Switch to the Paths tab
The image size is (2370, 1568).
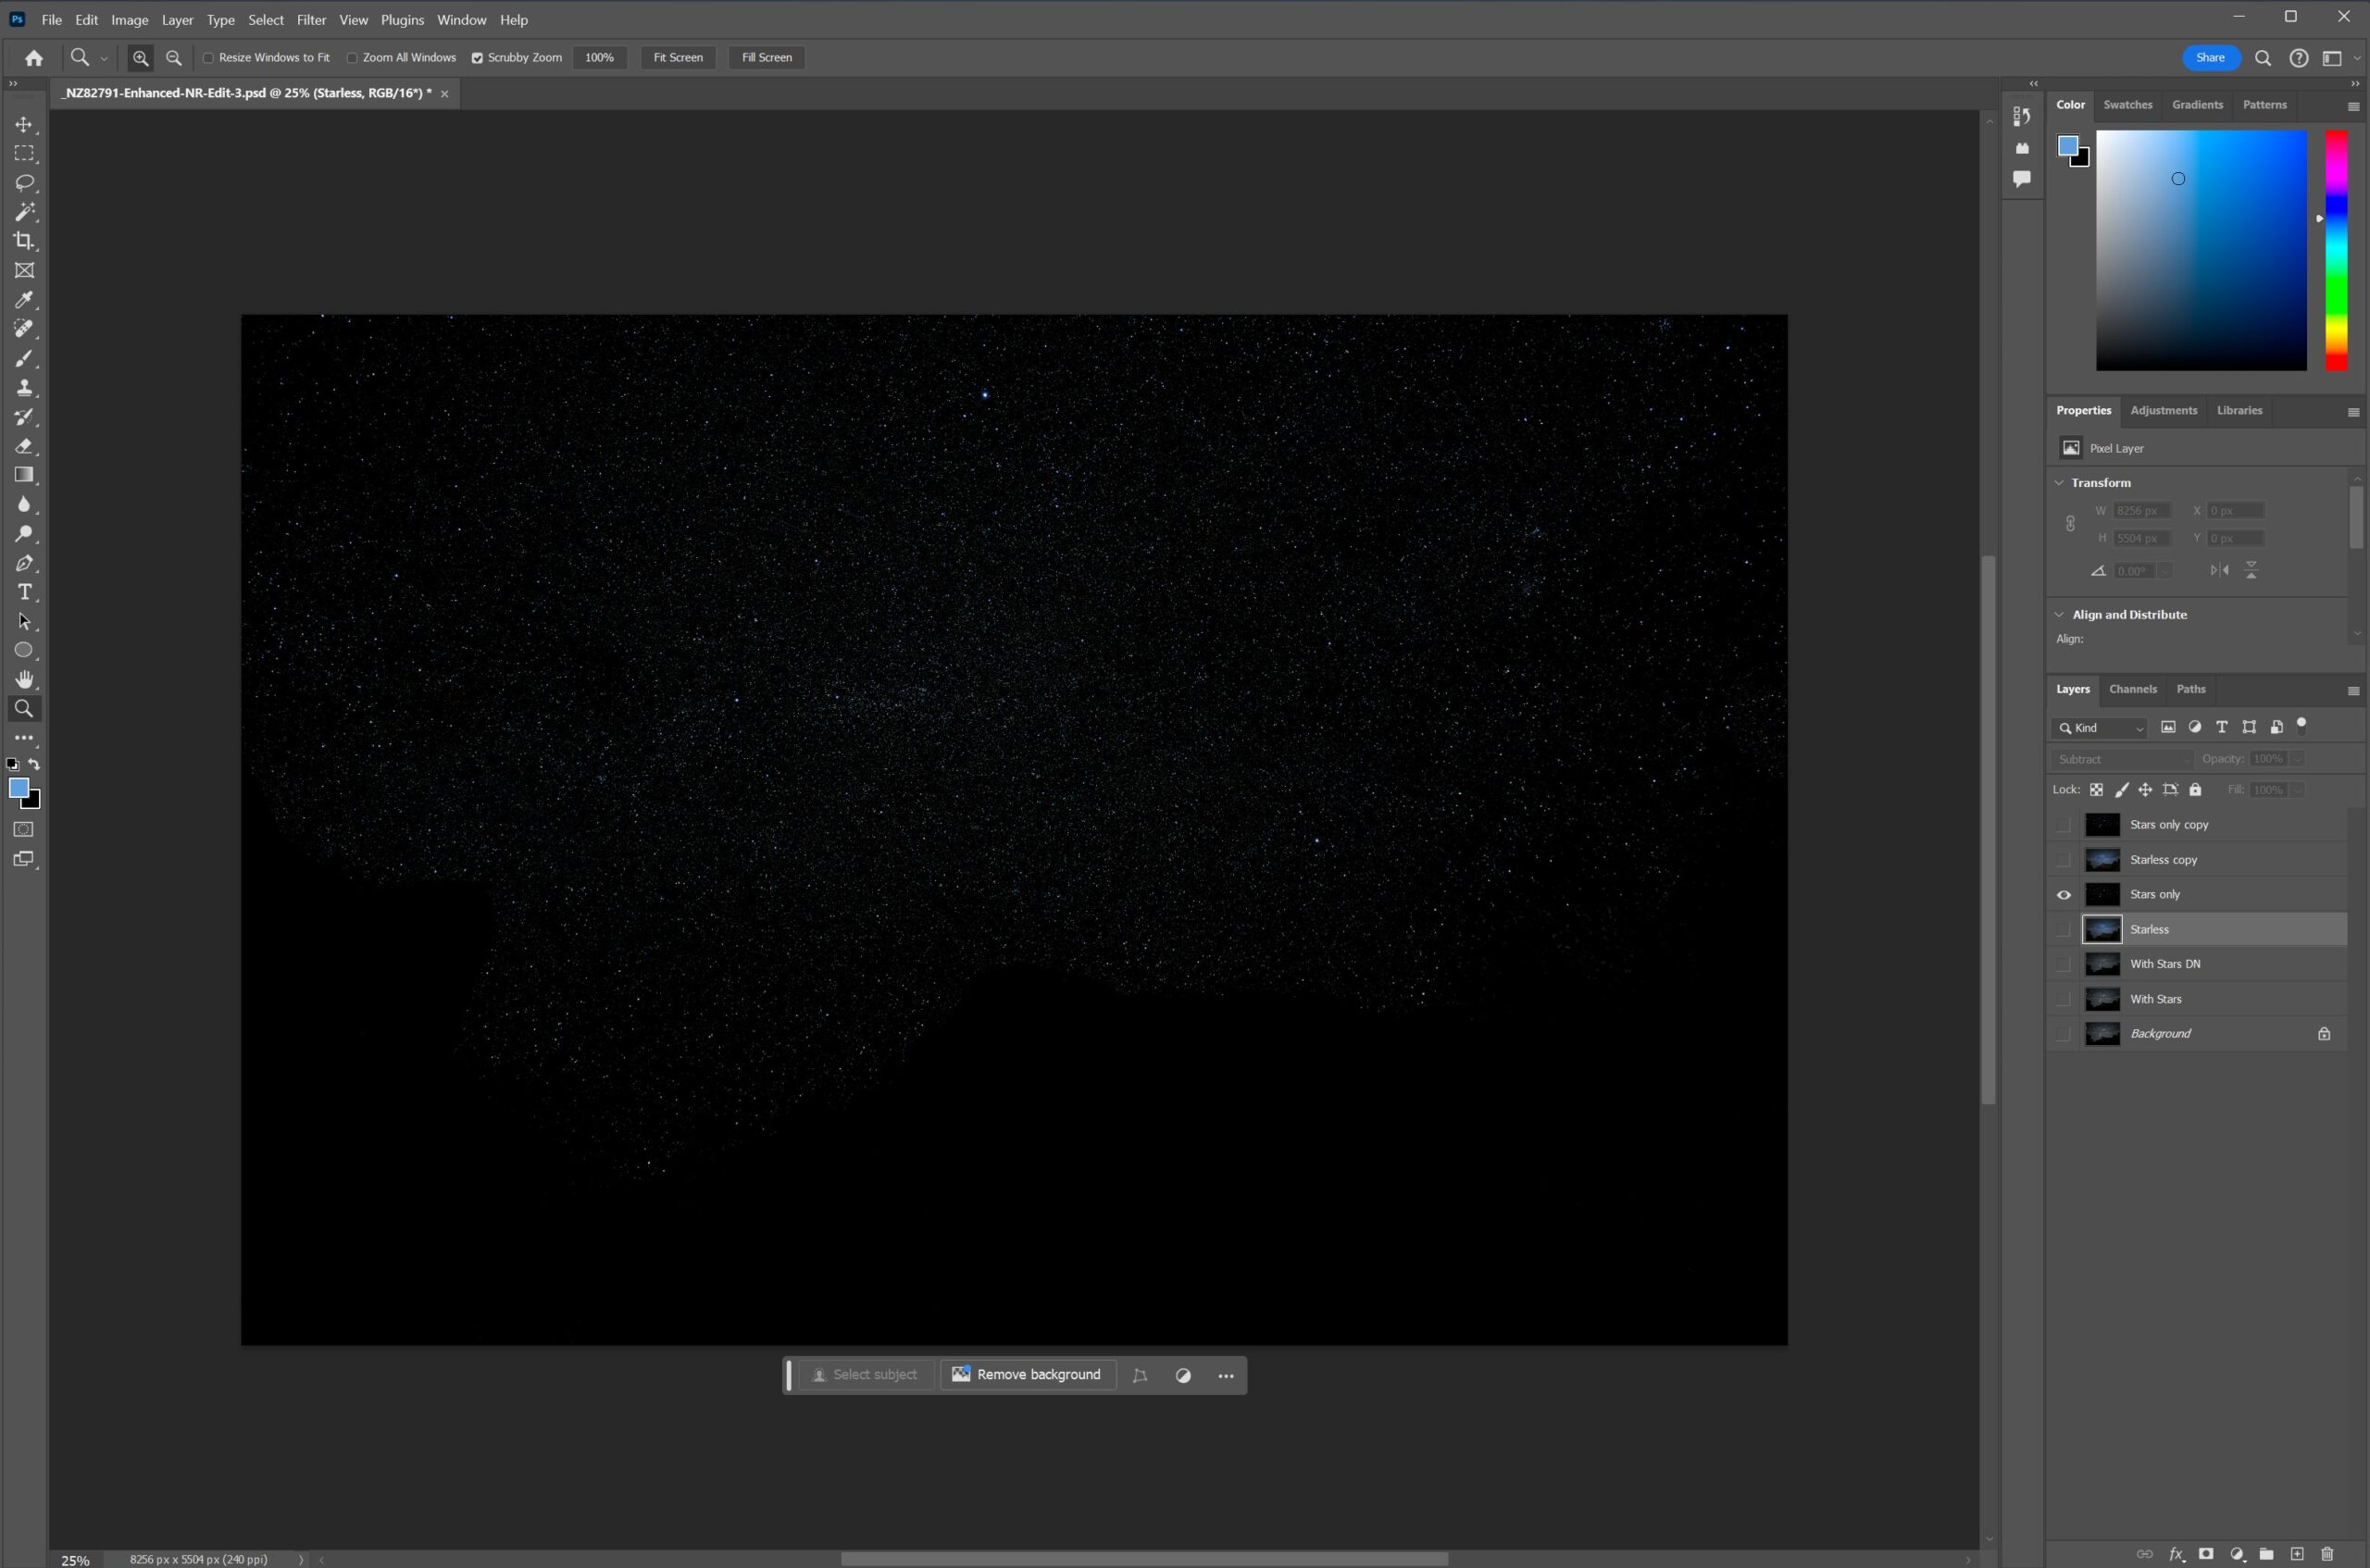pyautogui.click(x=2190, y=689)
